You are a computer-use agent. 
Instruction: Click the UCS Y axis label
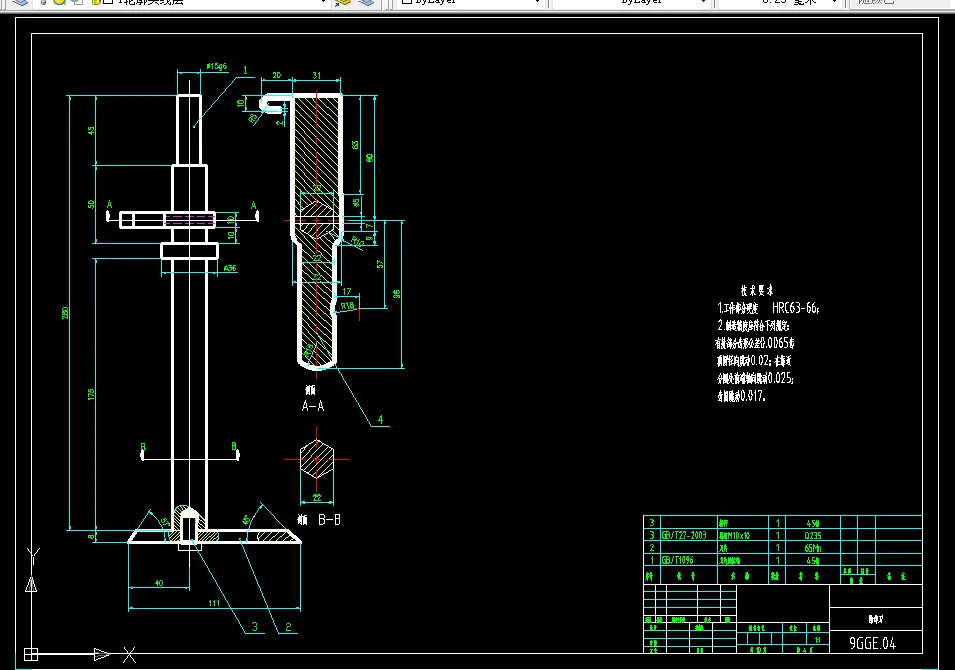click(33, 555)
